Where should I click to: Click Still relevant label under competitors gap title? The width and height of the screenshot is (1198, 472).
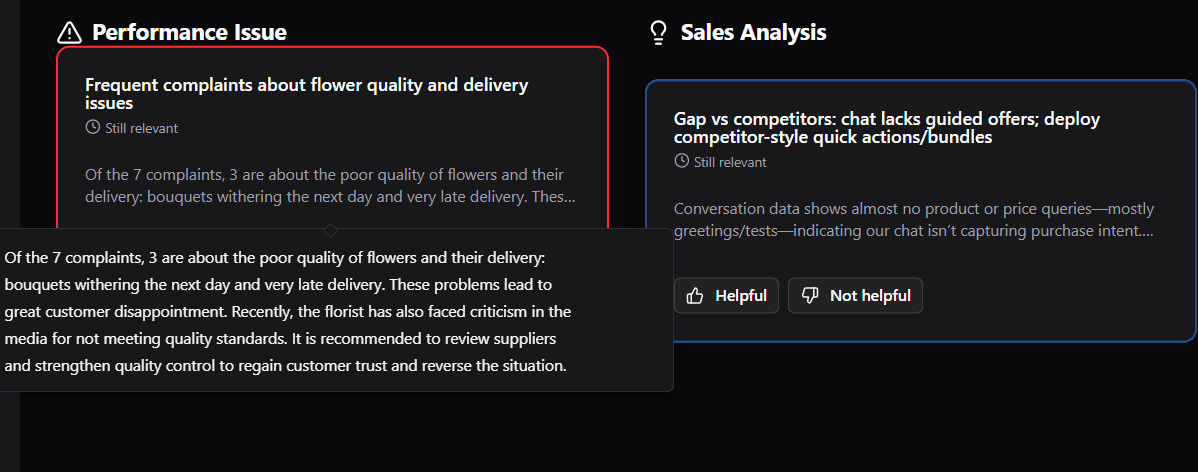[730, 162]
